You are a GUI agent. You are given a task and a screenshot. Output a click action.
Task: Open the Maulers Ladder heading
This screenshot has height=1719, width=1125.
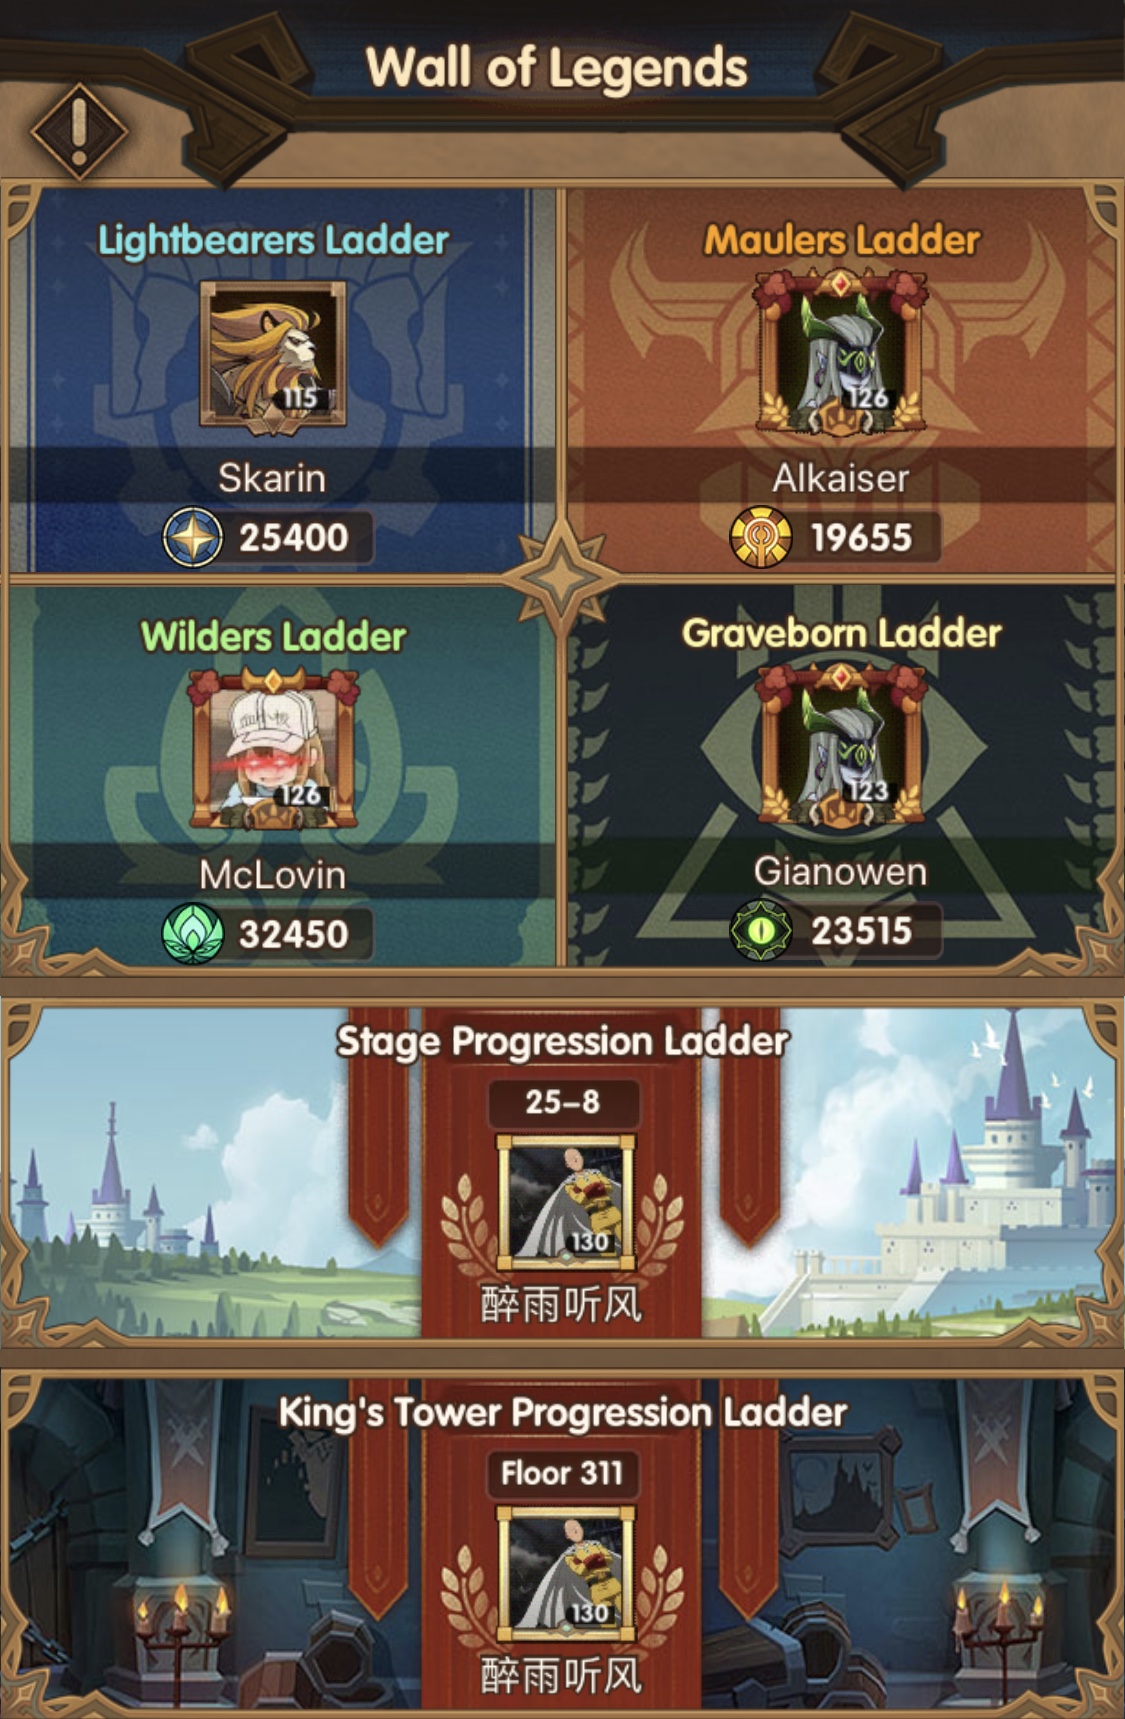click(841, 240)
